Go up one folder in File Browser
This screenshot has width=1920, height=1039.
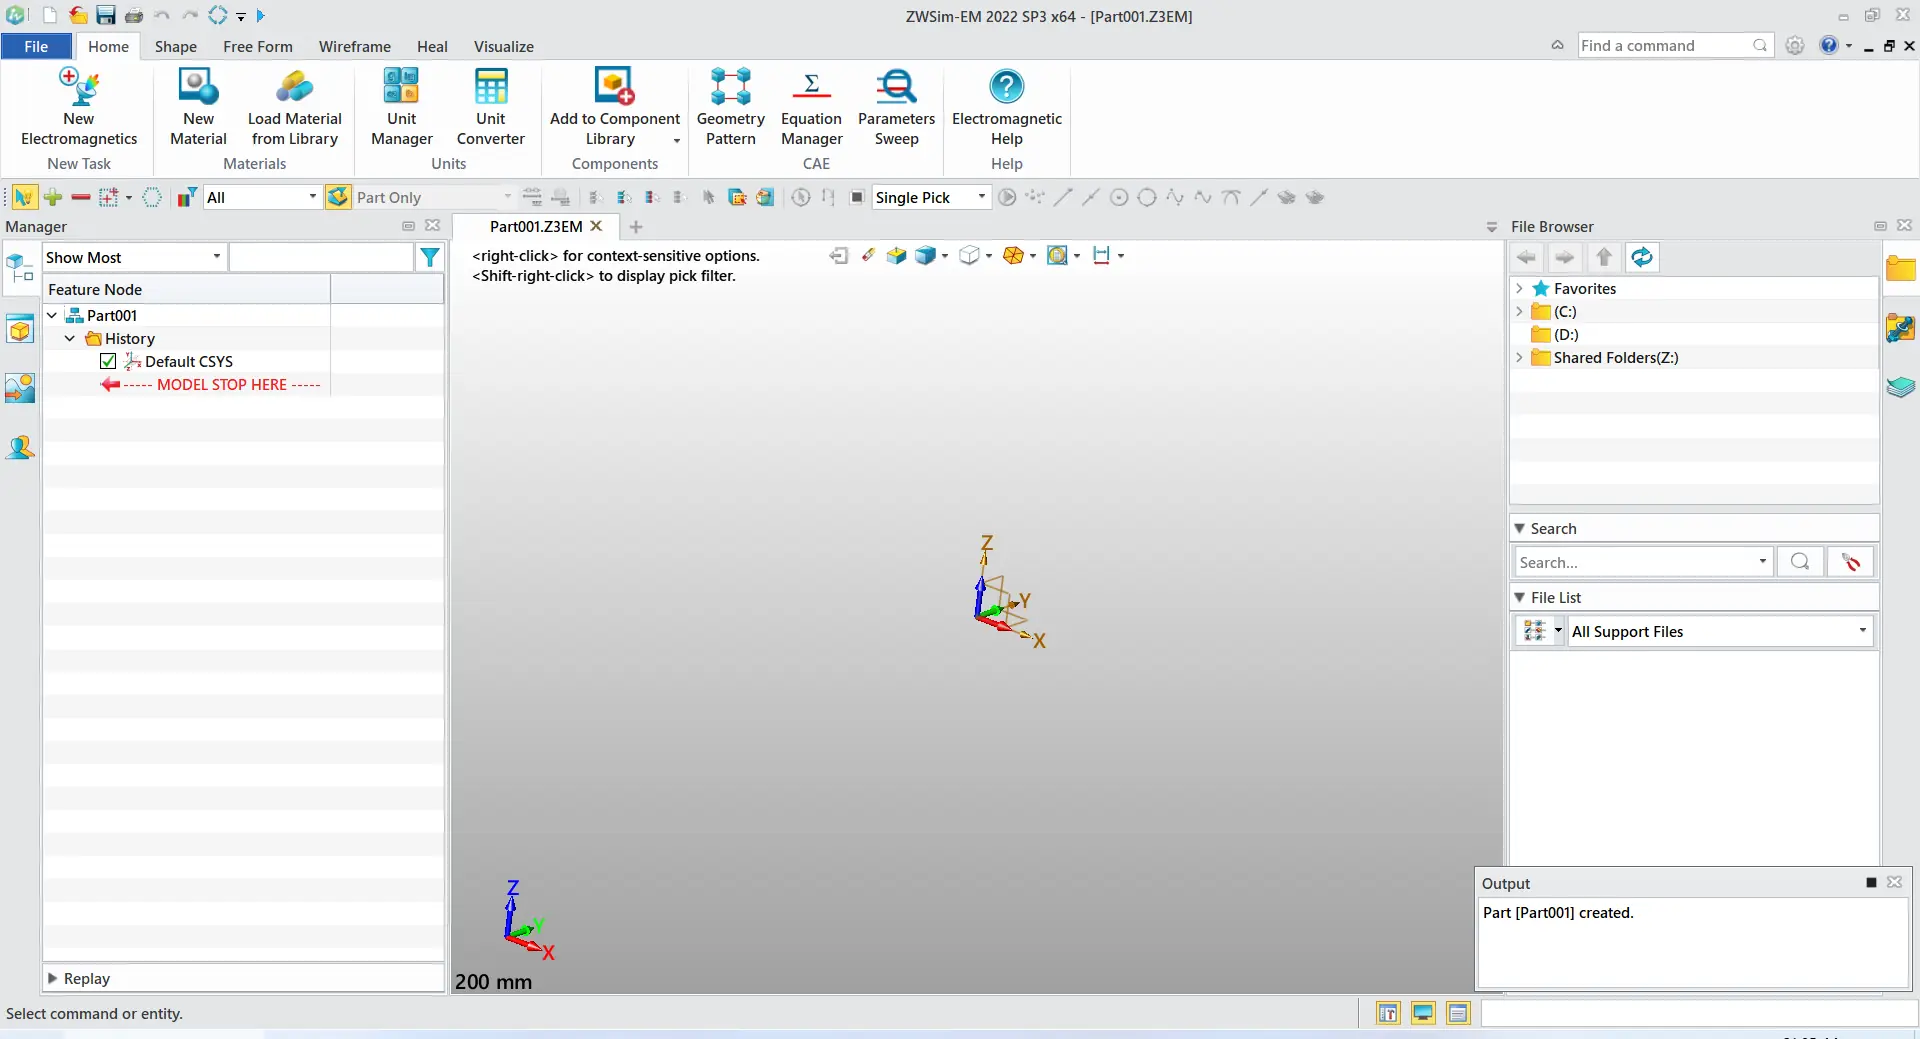coord(1604,257)
